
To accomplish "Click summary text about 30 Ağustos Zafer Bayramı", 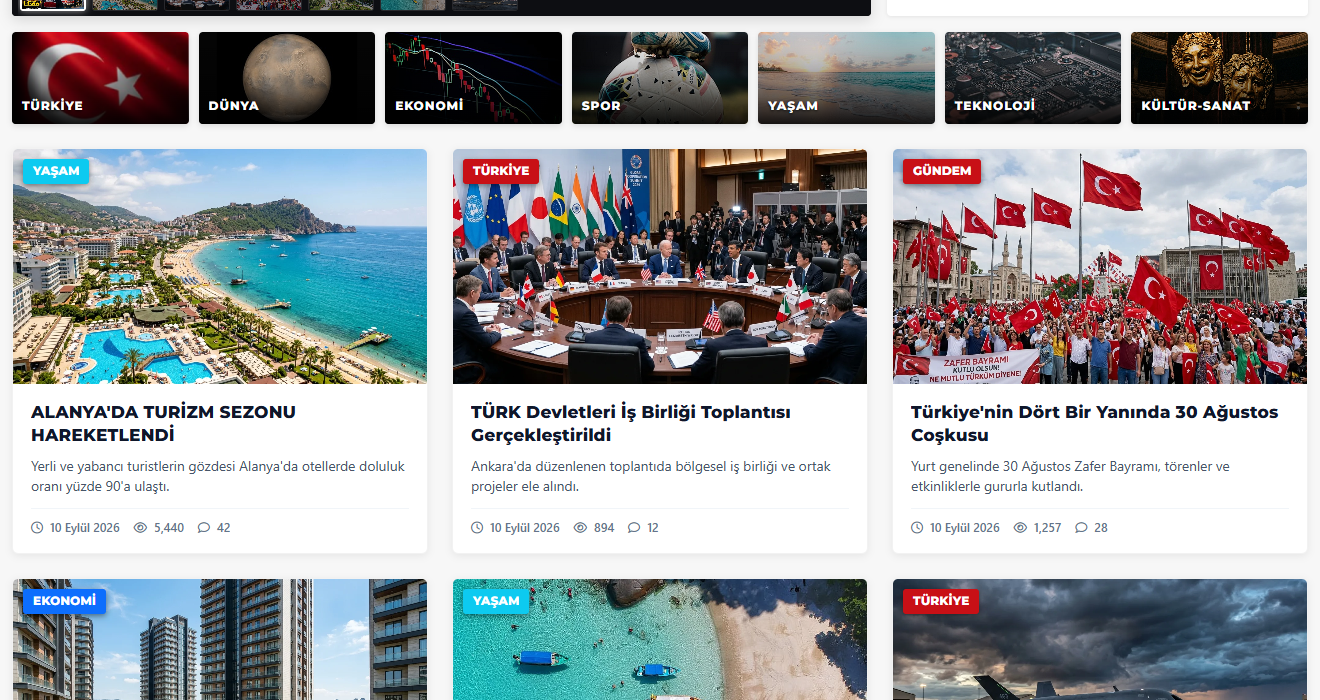I will tap(1070, 476).
